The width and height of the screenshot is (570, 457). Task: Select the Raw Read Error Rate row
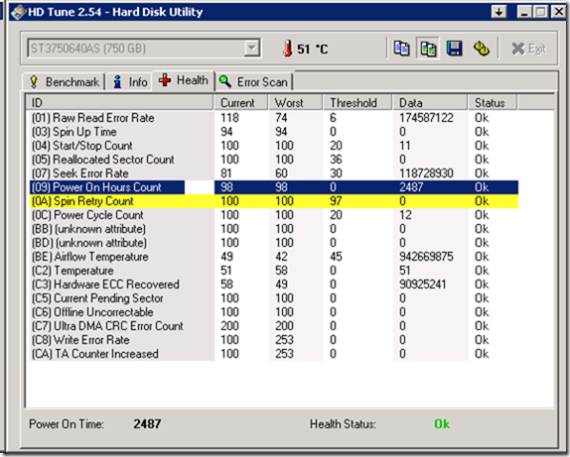pyautogui.click(x=274, y=118)
